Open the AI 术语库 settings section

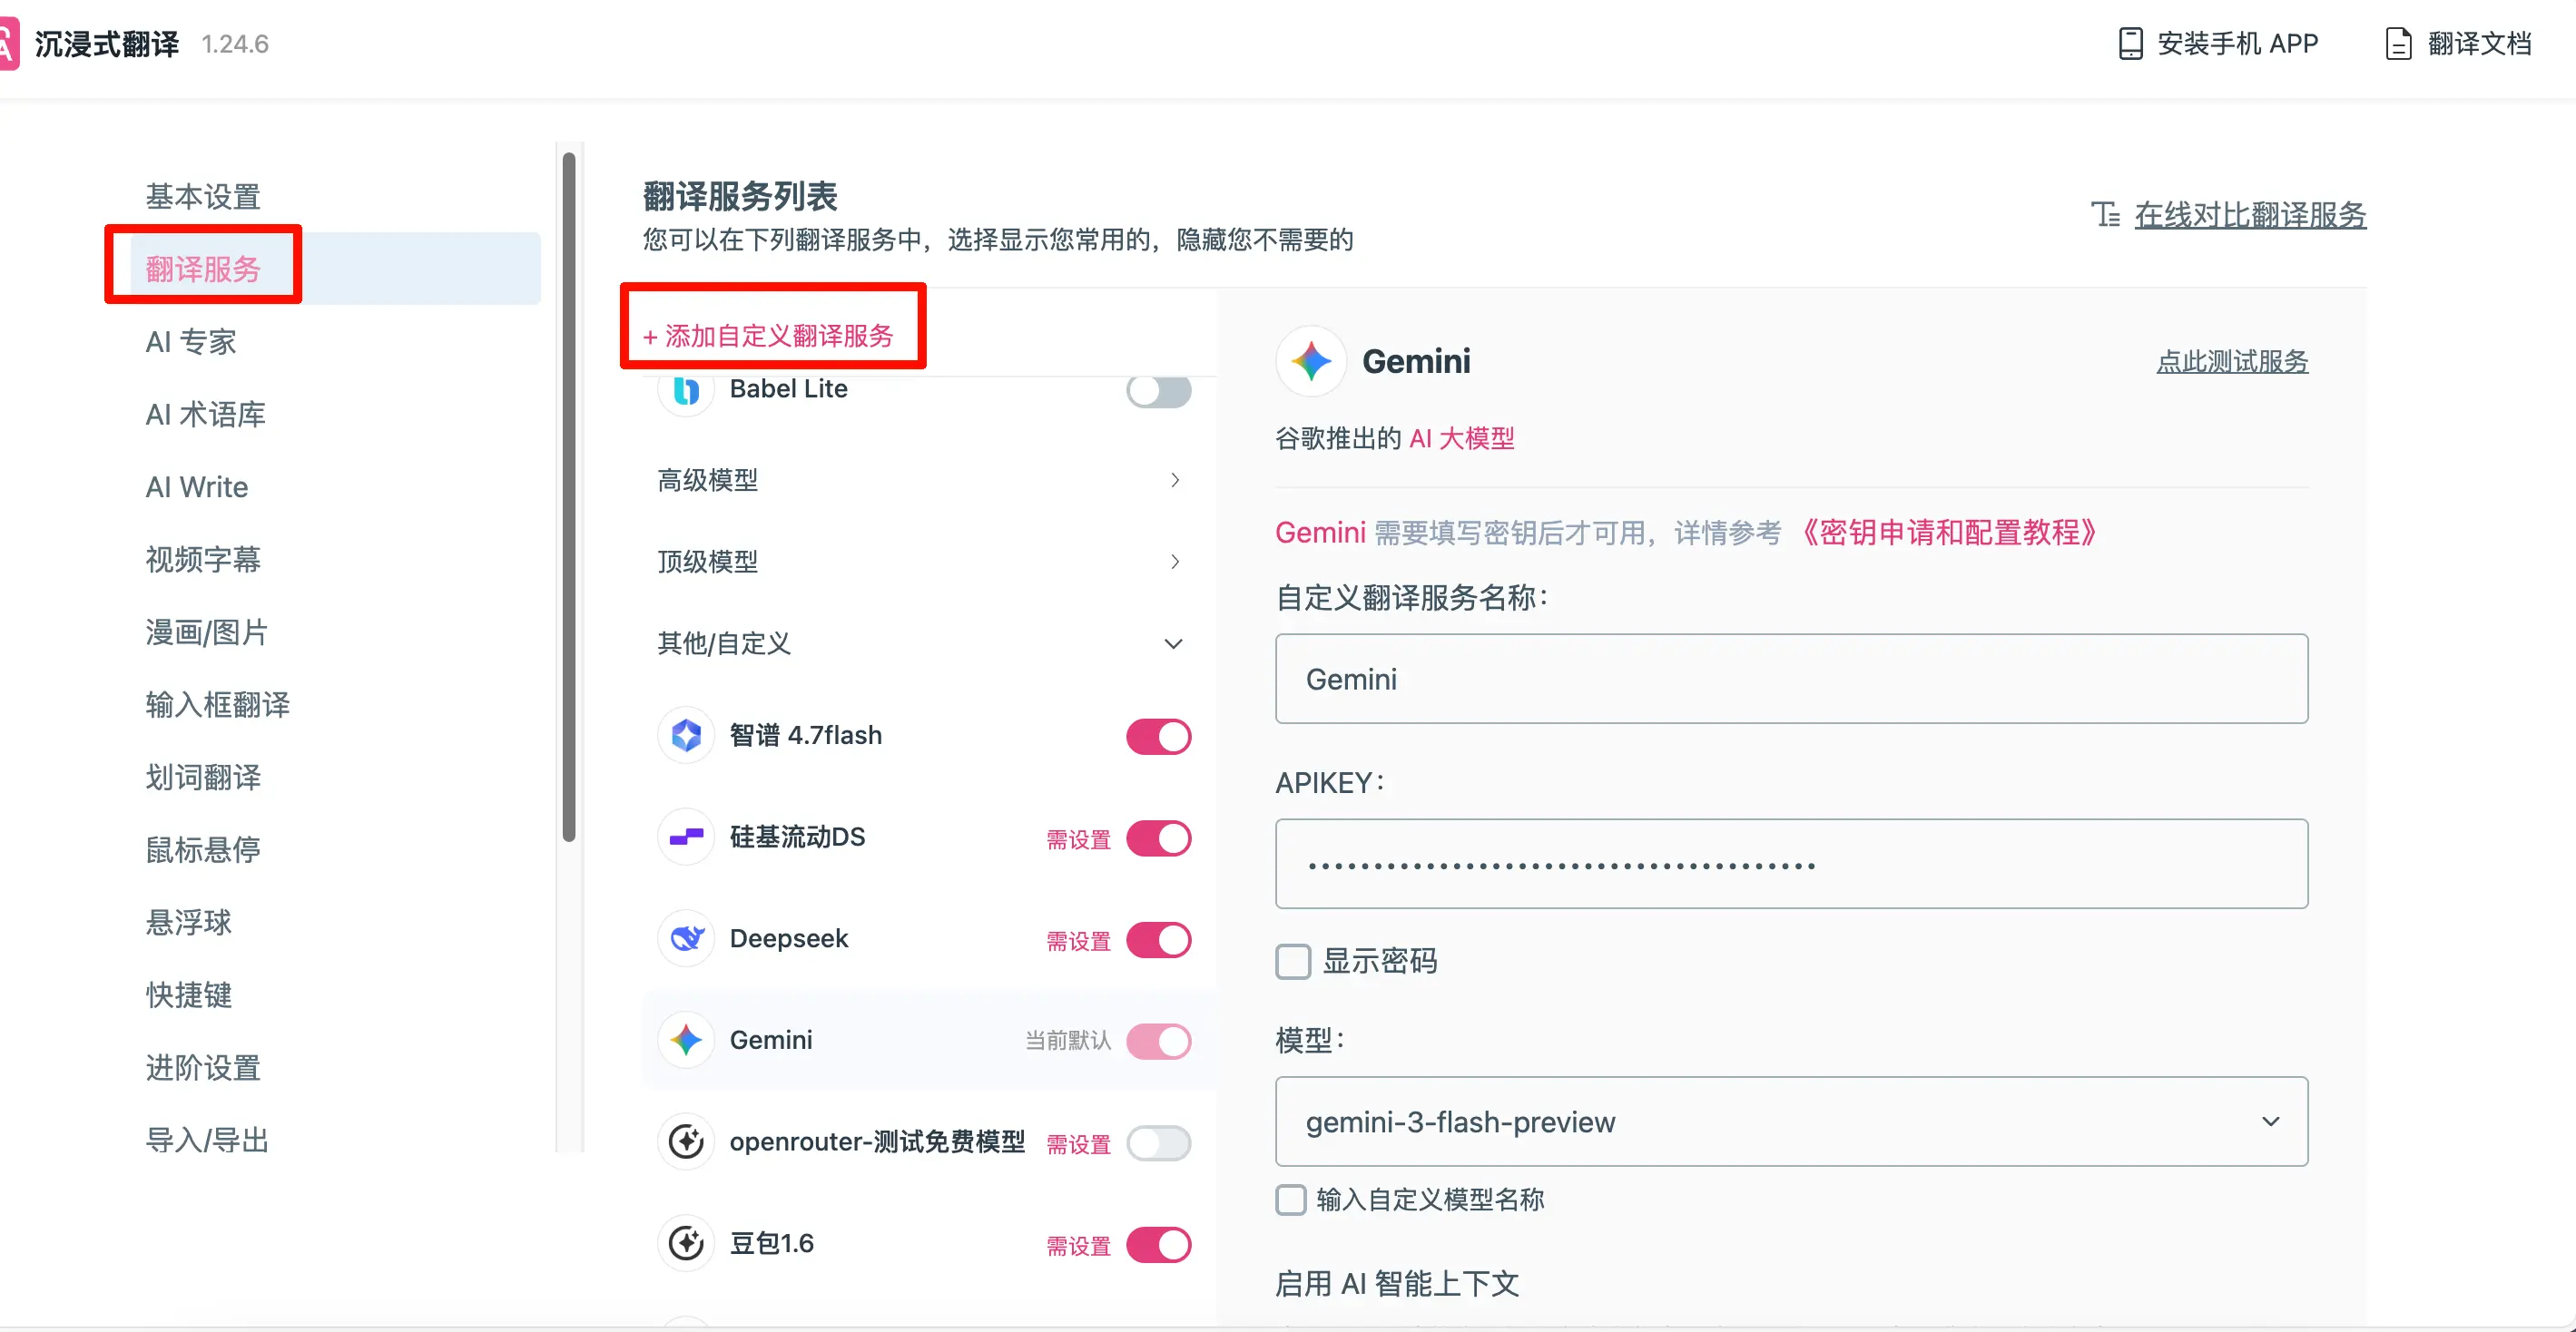click(205, 414)
